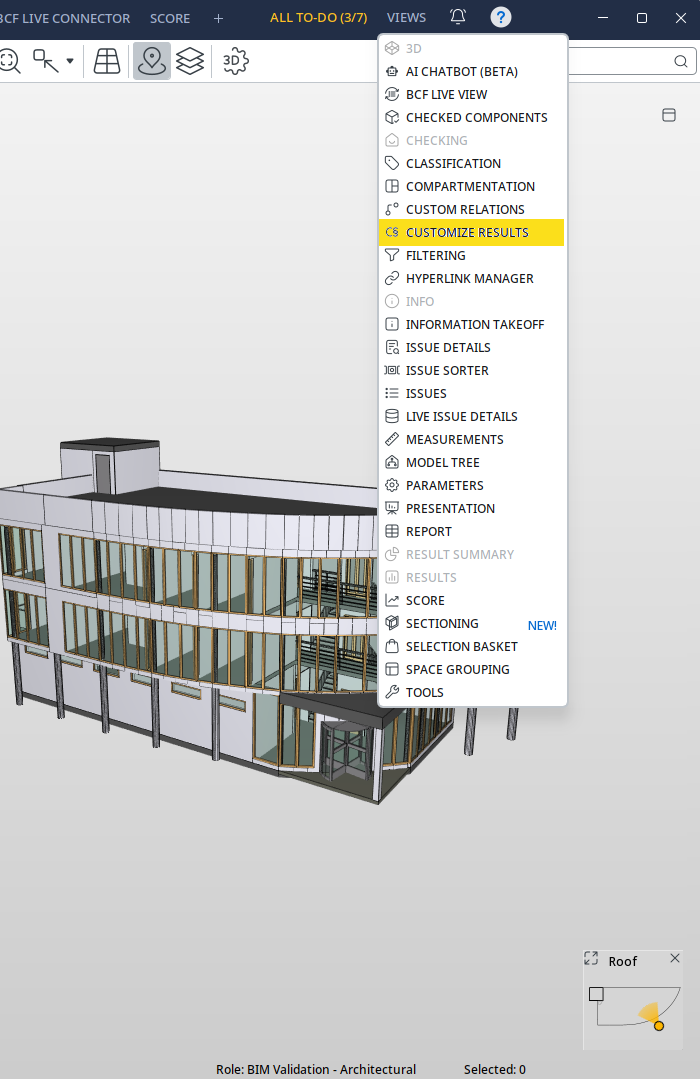
Task: Click the orange camera marker in minimap
Action: click(659, 1026)
